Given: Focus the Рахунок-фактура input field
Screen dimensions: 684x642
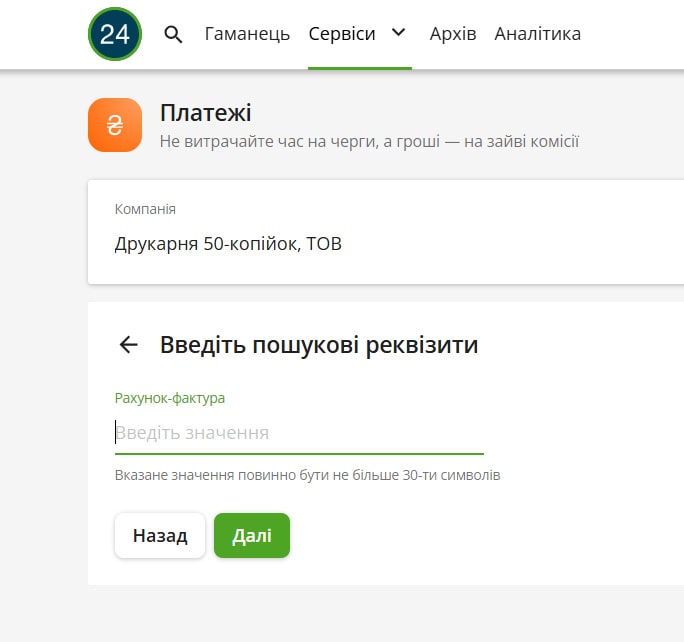Looking at the screenshot, I should [x=299, y=433].
